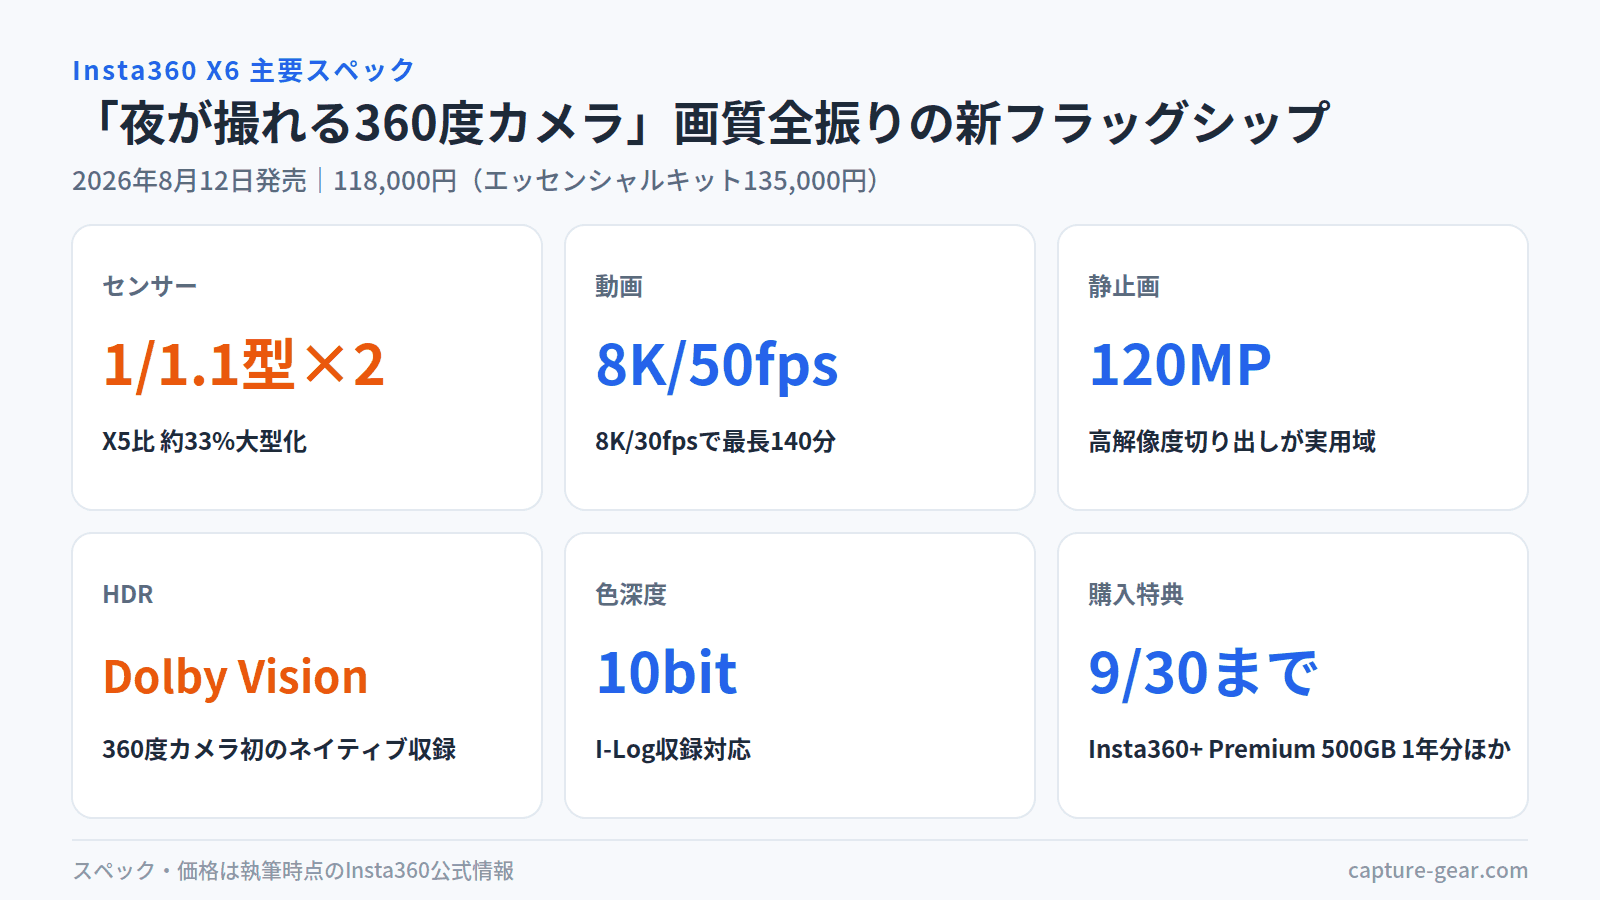Click the '10bit' color depth value
The width and height of the screenshot is (1600, 900).
point(666,673)
